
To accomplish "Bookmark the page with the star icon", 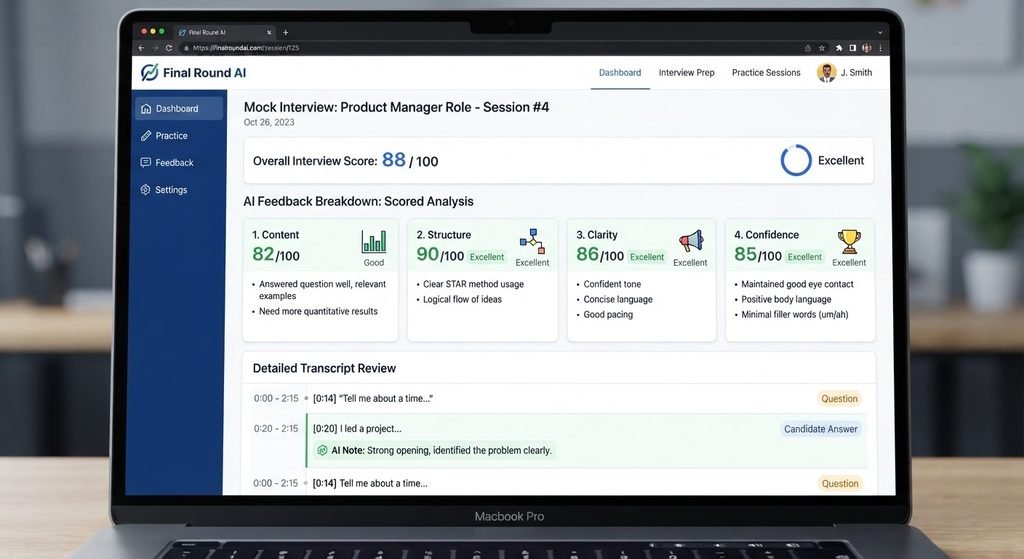I will (822, 48).
